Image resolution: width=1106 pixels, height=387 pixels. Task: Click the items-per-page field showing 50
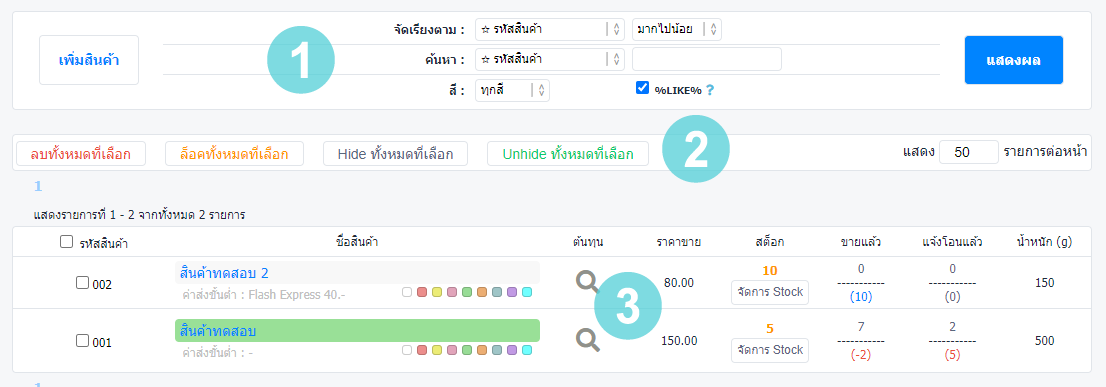tap(968, 152)
